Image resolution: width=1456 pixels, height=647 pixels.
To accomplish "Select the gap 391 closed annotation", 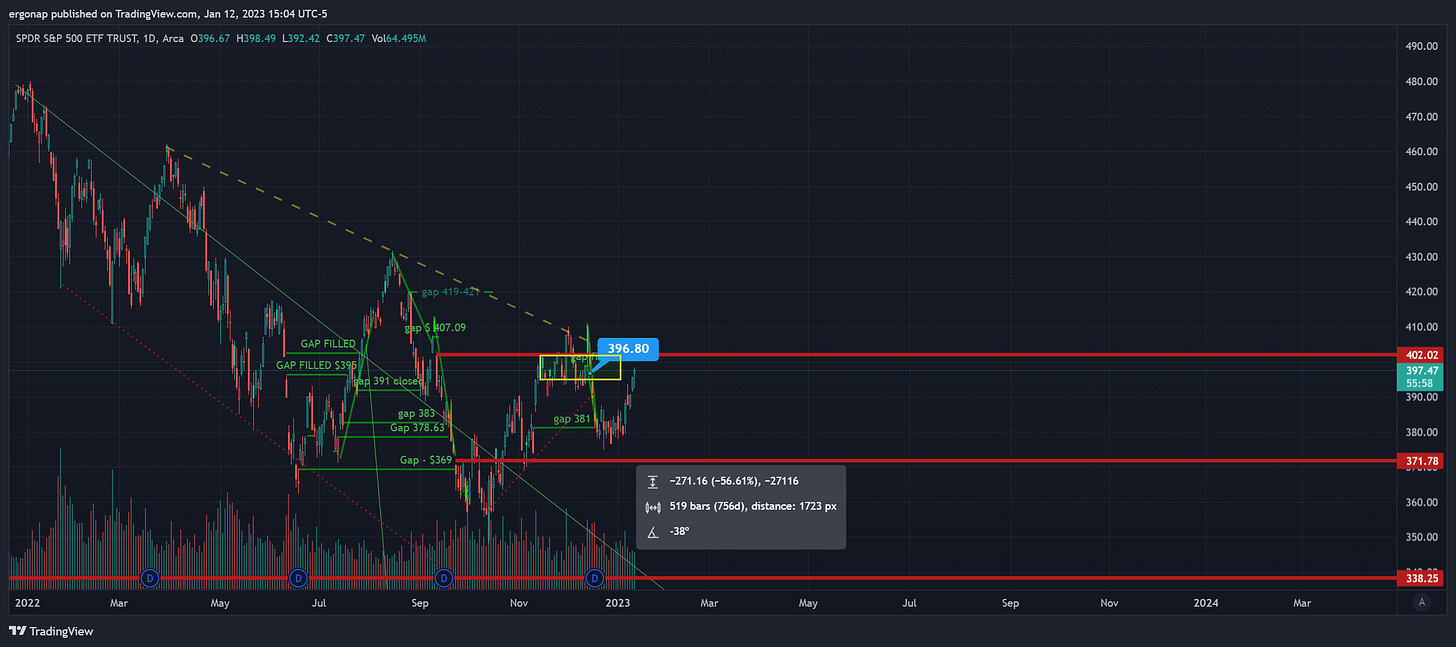I will point(388,381).
